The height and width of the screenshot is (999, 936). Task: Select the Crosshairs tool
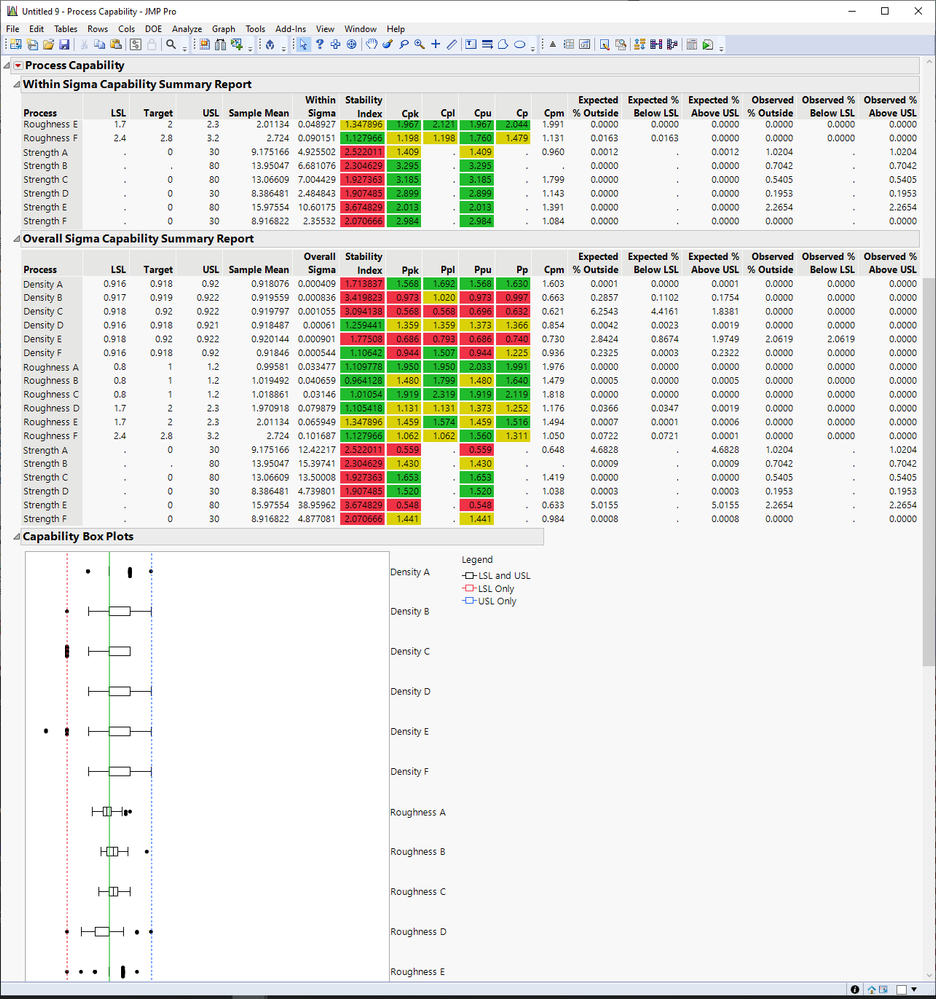tap(433, 45)
